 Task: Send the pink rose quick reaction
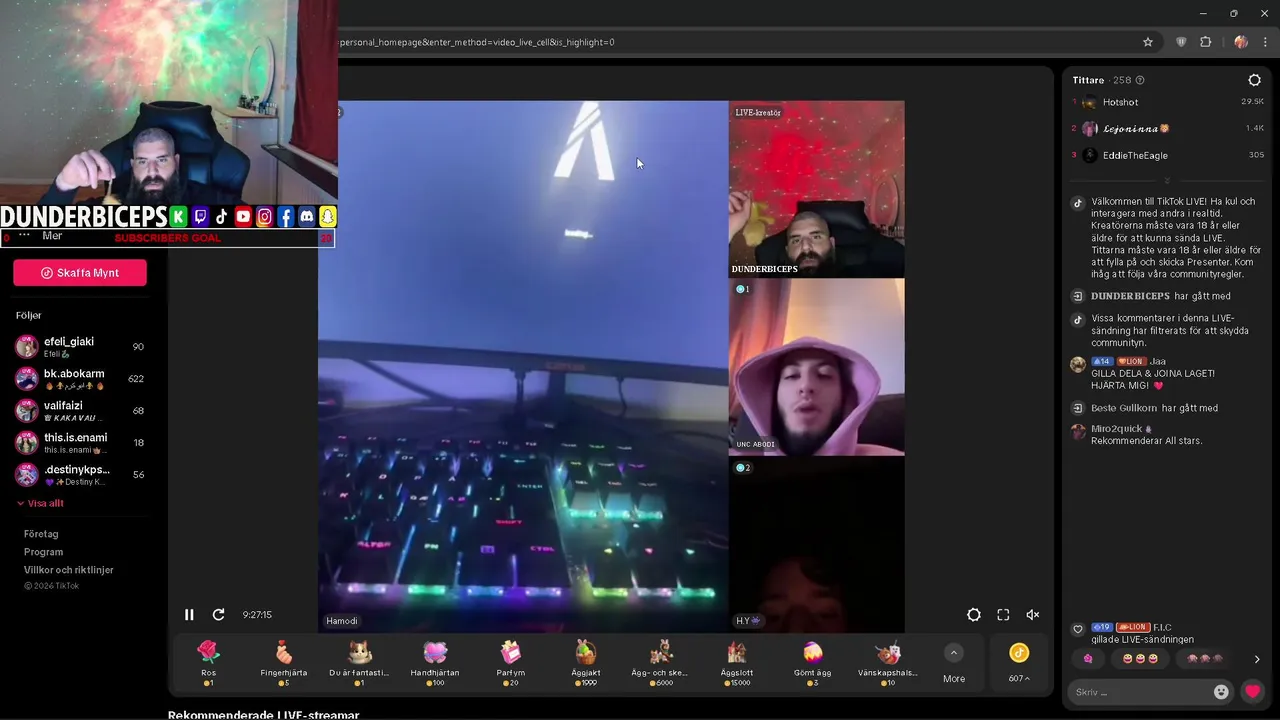coord(1088,659)
